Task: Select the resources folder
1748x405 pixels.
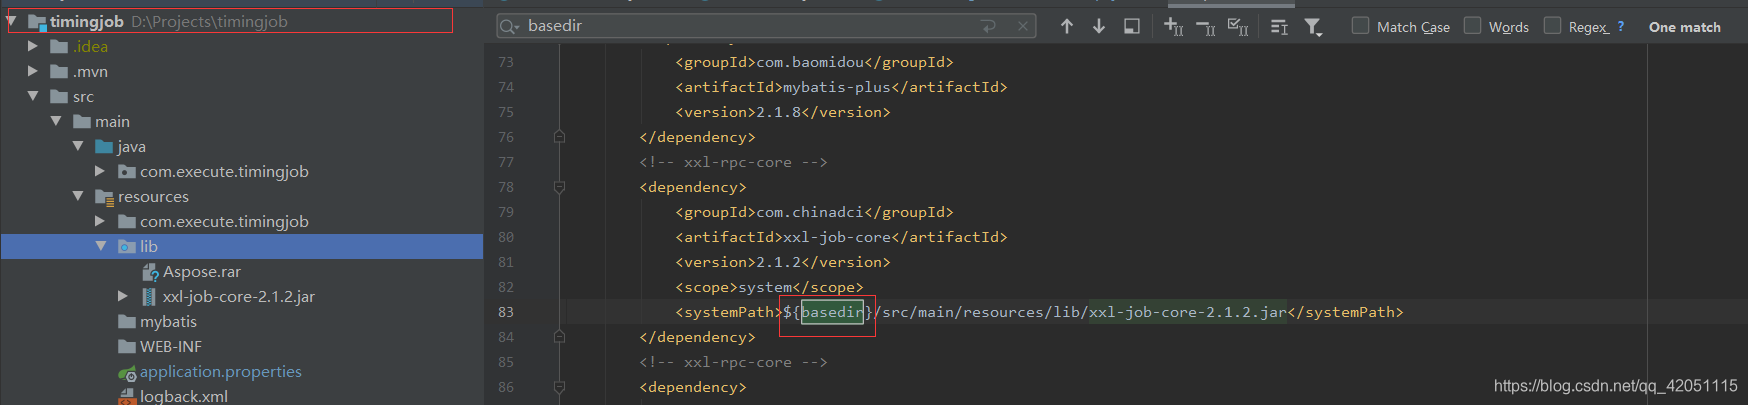Action: pyautogui.click(x=153, y=196)
